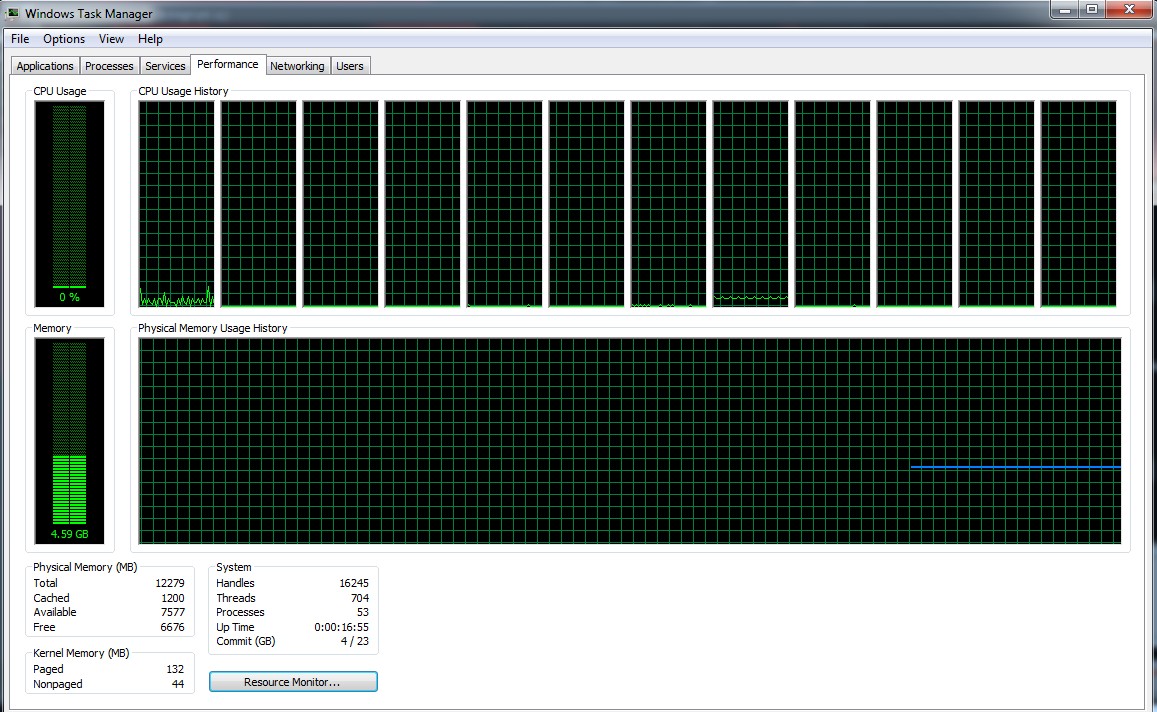Click the Up Time value 0:00:16:55
The image size is (1157, 712).
(x=342, y=627)
